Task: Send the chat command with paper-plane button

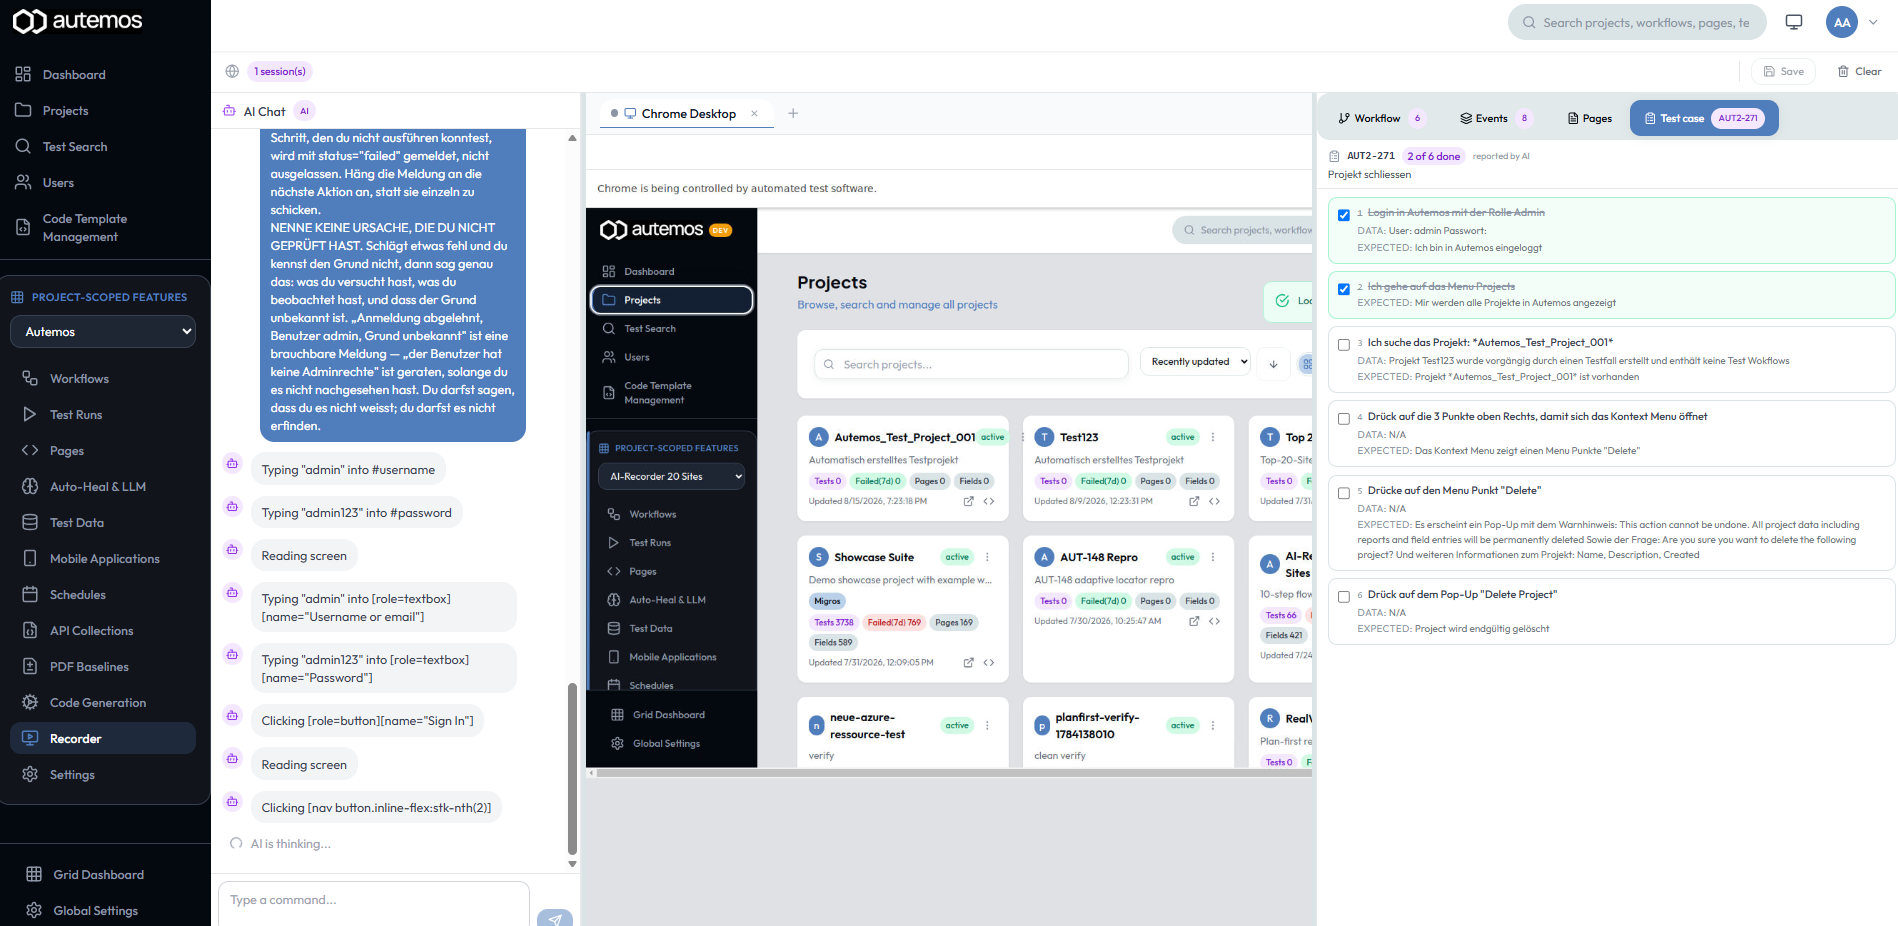Action: pos(555,917)
